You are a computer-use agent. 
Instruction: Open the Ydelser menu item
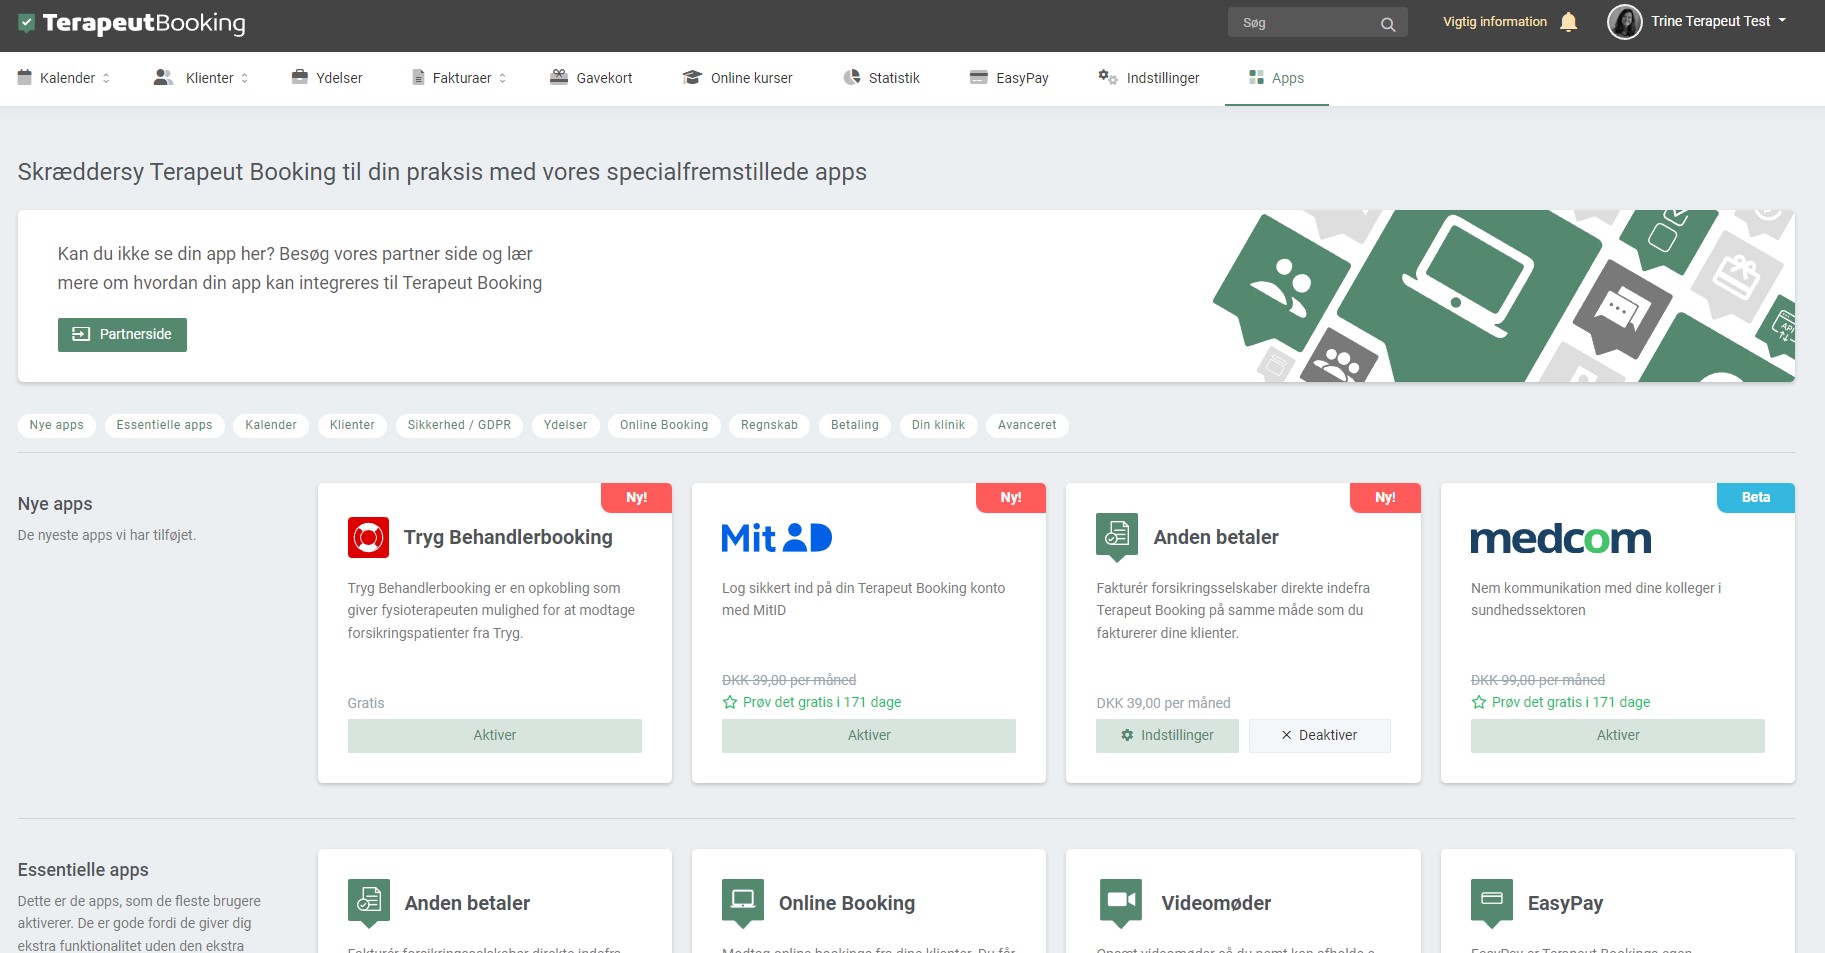tap(327, 78)
